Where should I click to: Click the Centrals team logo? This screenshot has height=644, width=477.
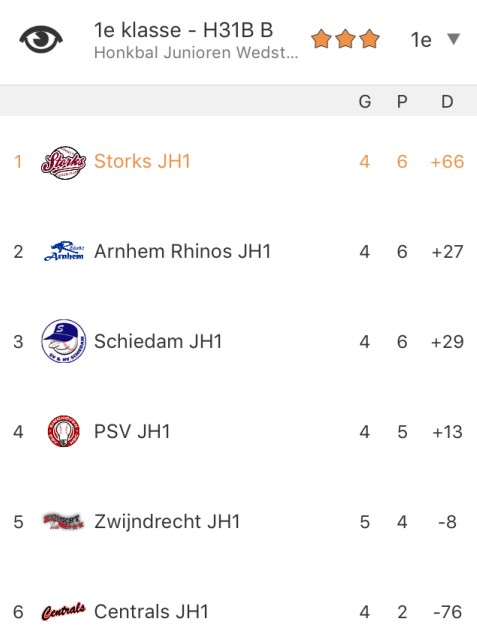(x=63, y=612)
